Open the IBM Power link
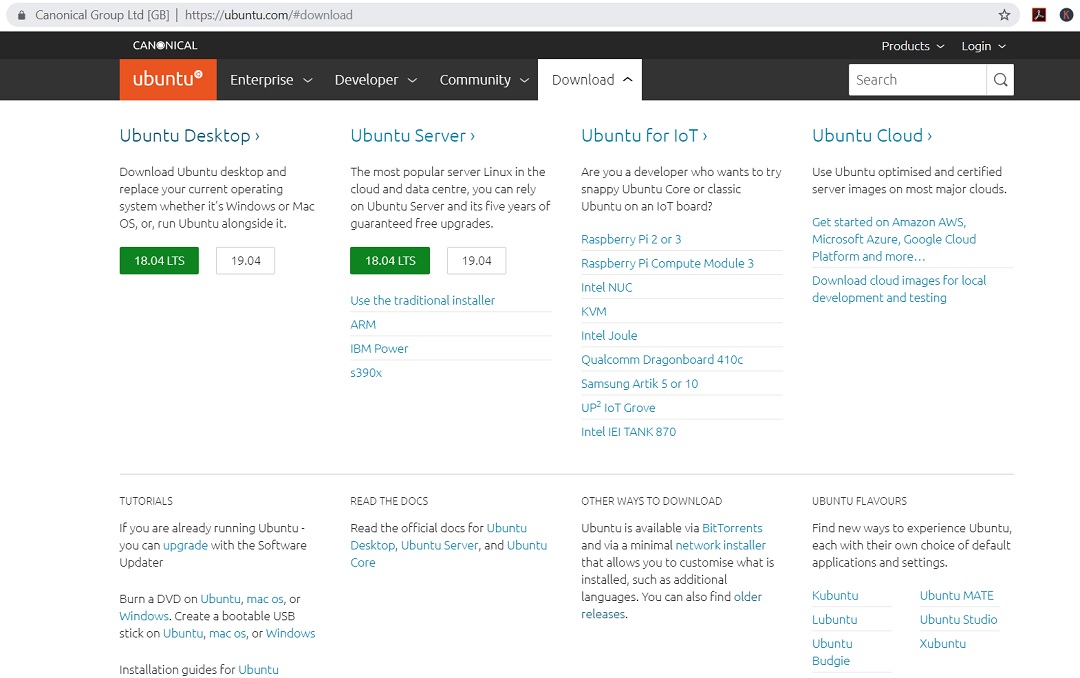This screenshot has width=1080, height=678. 379,349
